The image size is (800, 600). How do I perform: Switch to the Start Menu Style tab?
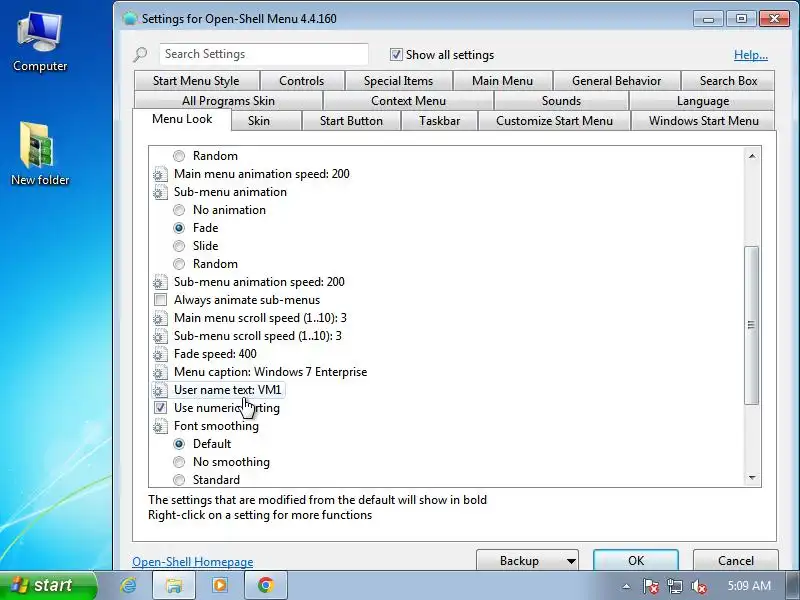pos(196,81)
